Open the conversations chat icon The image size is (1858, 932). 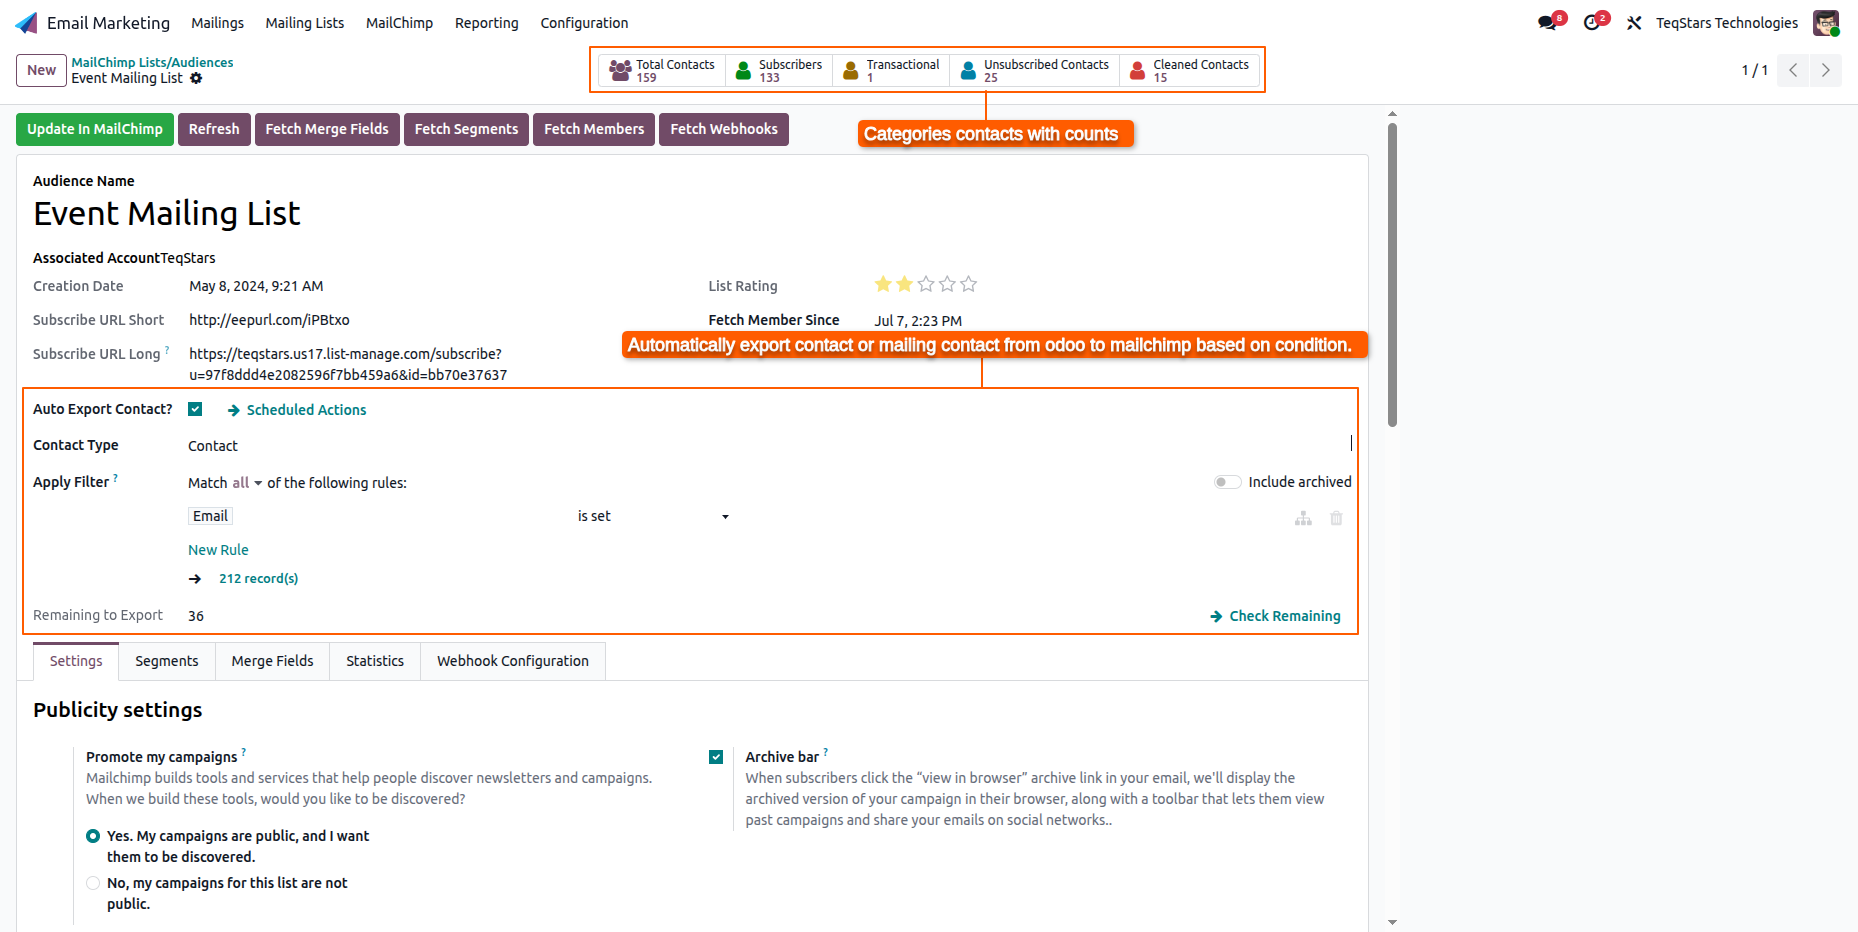tap(1548, 23)
